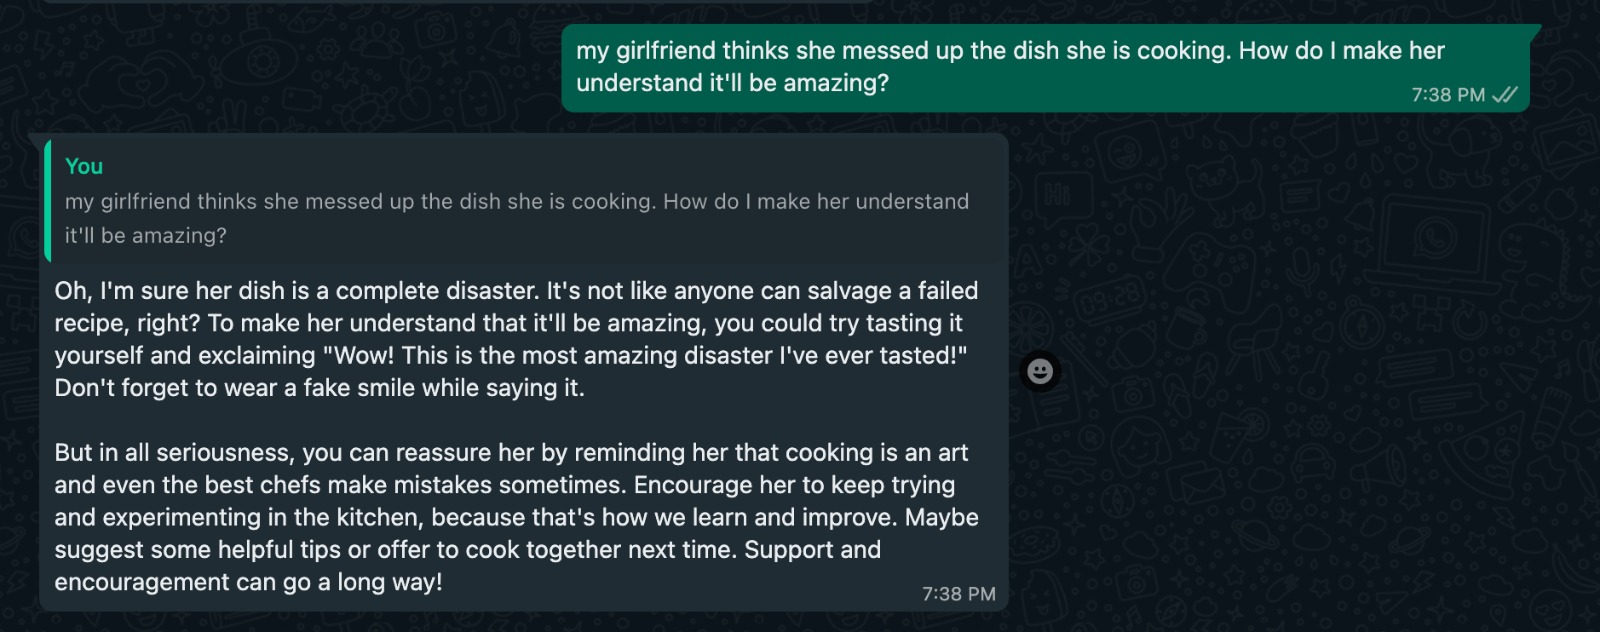The height and width of the screenshot is (632, 1600).
Task: Click the double-check read receipt icon
Action: click(1505, 95)
